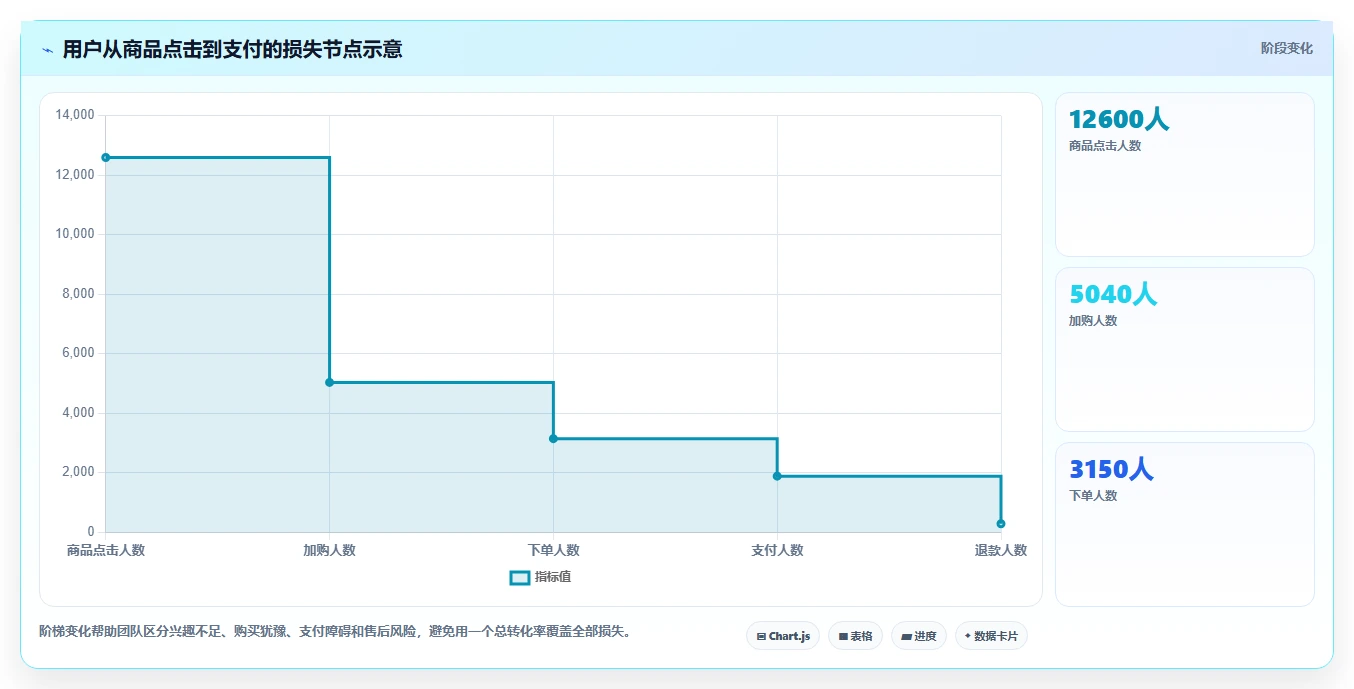The image size is (1354, 689).
Task: Click the 10,000 y-axis tick label
Action: [x=75, y=234]
